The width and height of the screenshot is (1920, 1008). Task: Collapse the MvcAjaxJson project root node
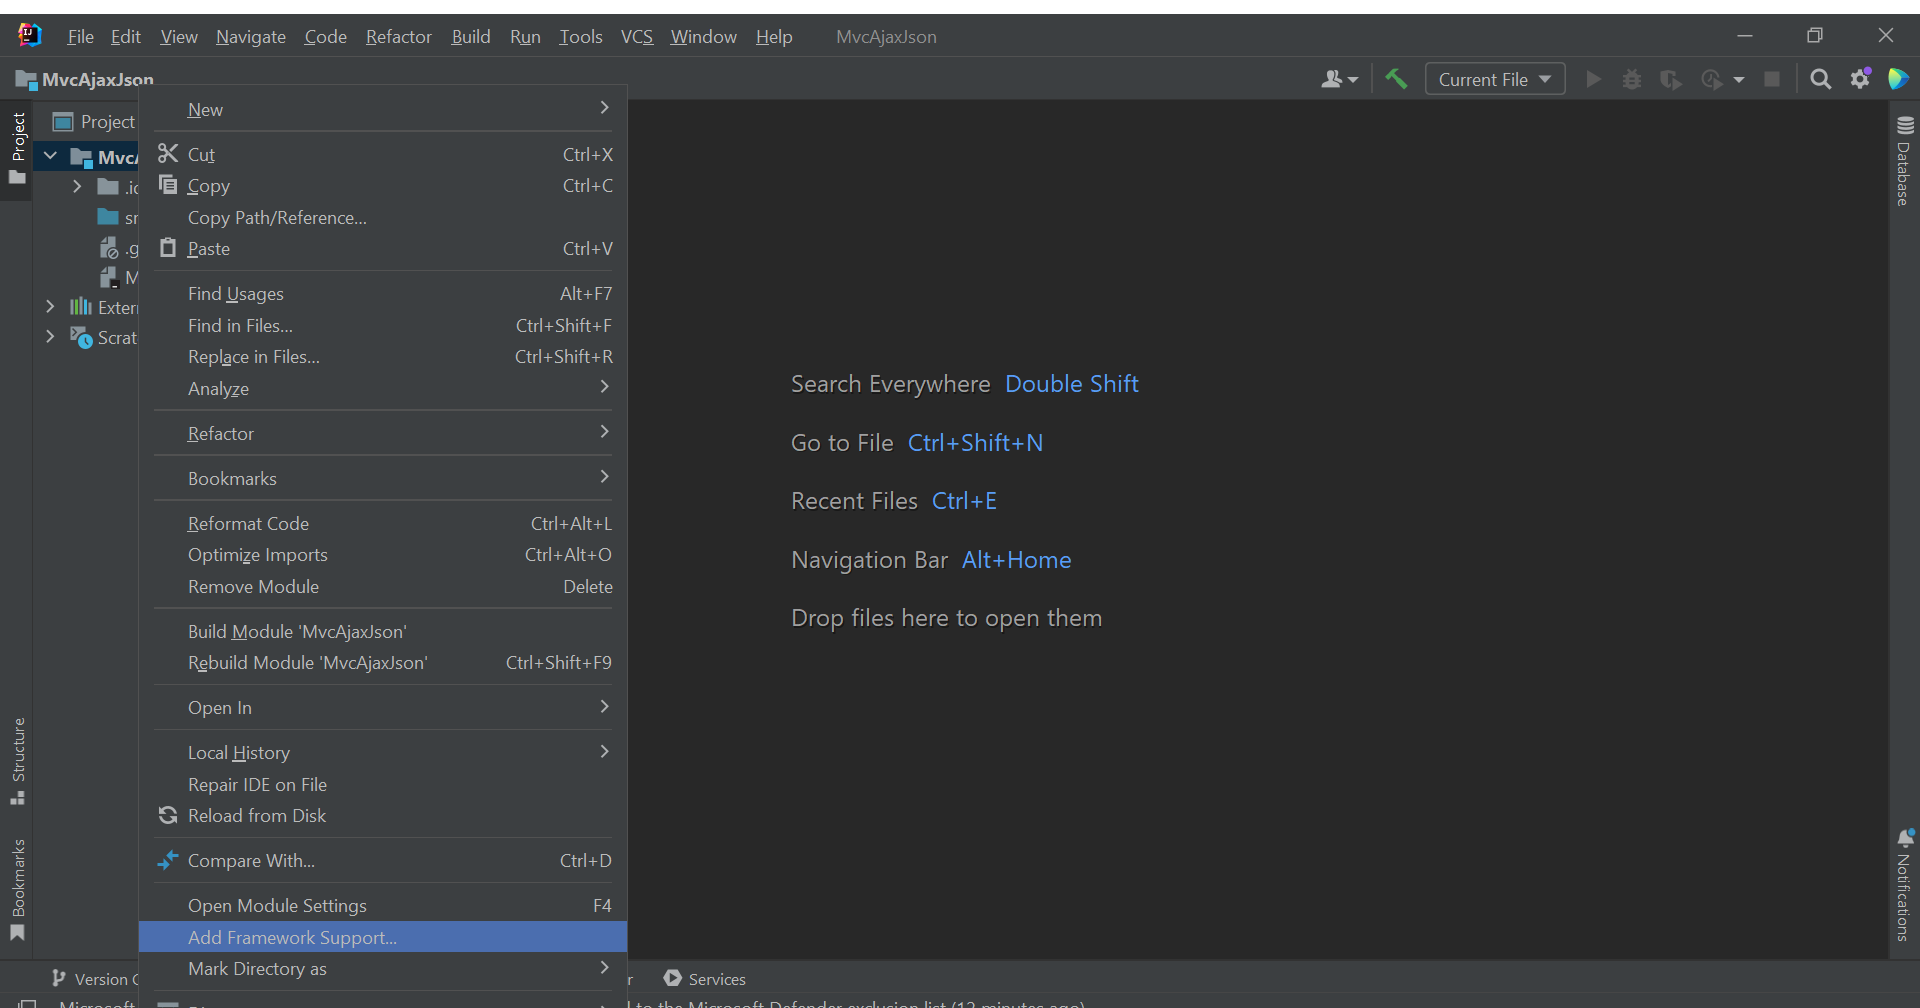click(x=50, y=156)
